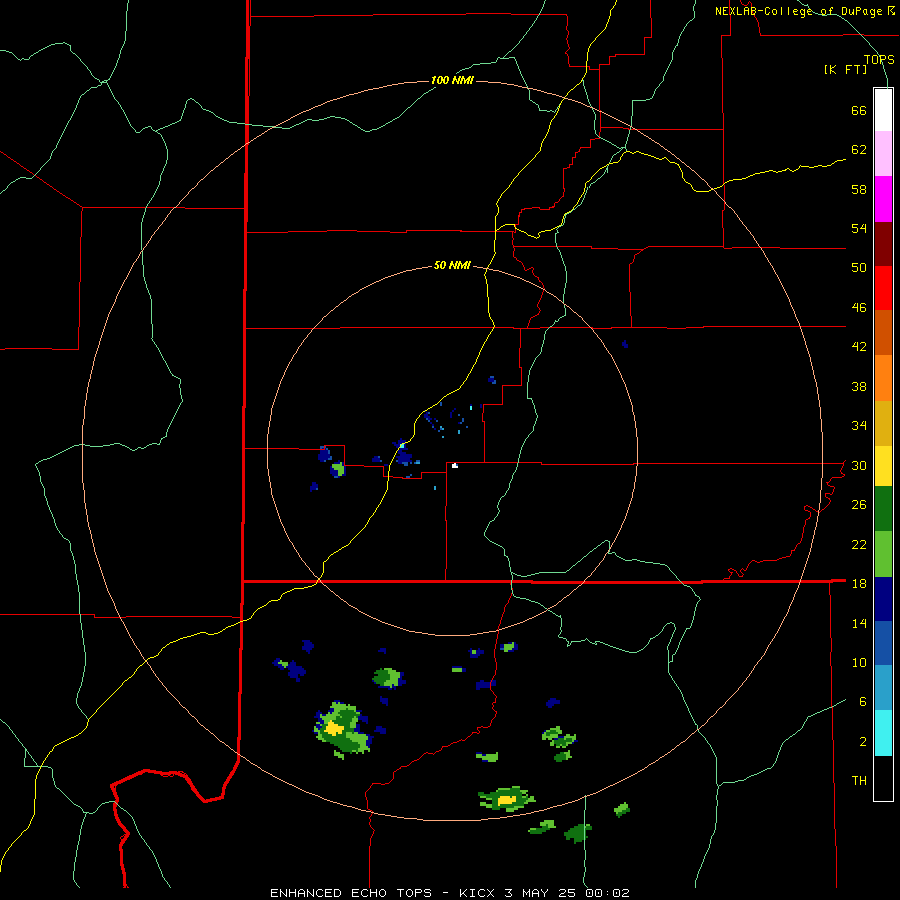Viewport: 900px width, 900px height.
Task: Click the 62 legend value
Action: (x=859, y=149)
